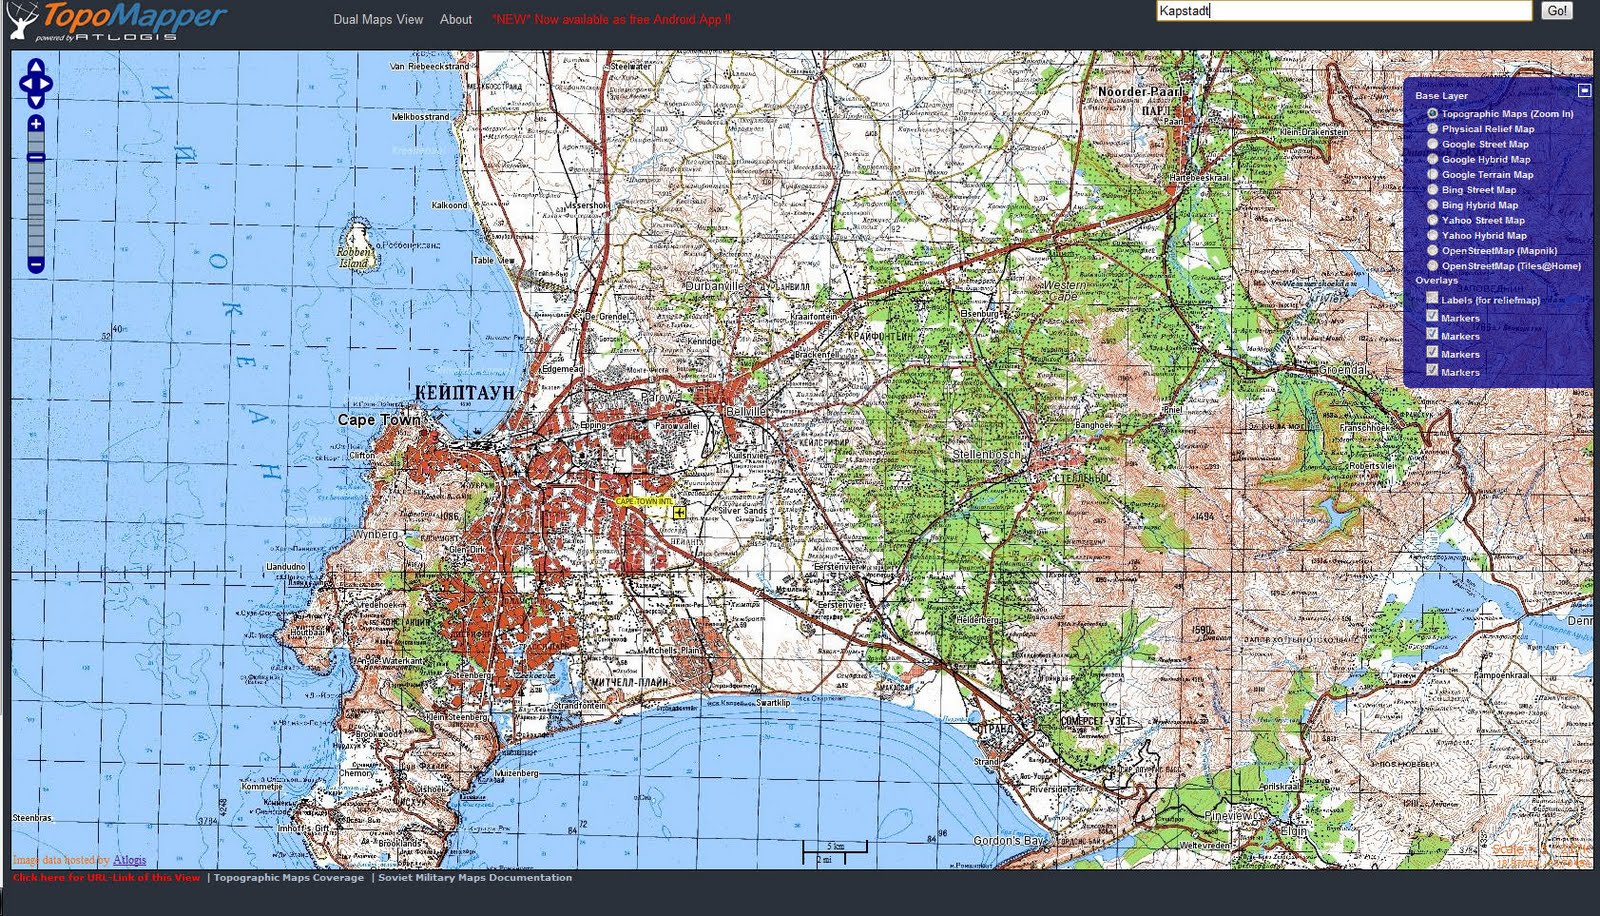1600x916 pixels.
Task: Choose OpenStreetMap (Tiles@Home) base layer
Action: 1433,266
